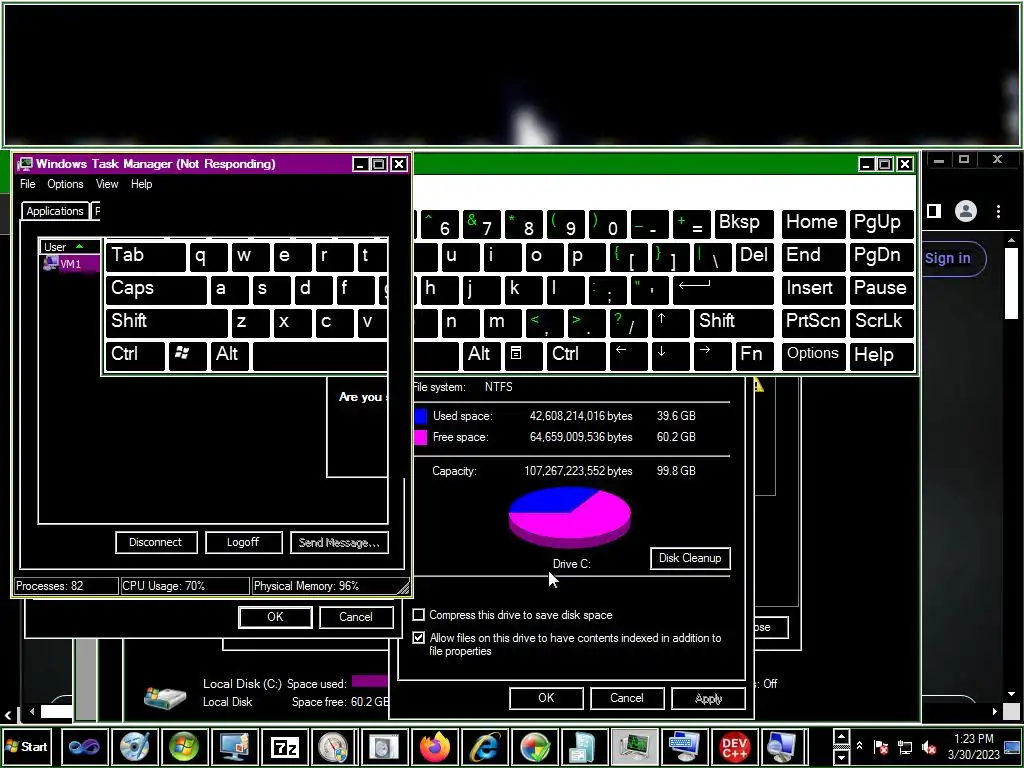Image resolution: width=1024 pixels, height=768 pixels.
Task: Click Chrome's vertical scrollbar down arrow
Action: 1011,694
